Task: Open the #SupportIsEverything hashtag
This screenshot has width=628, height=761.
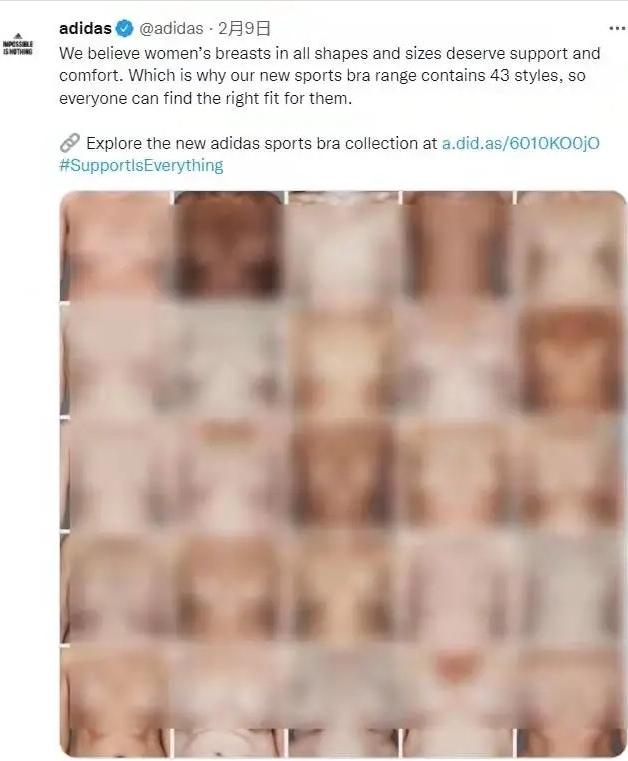Action: [x=141, y=165]
